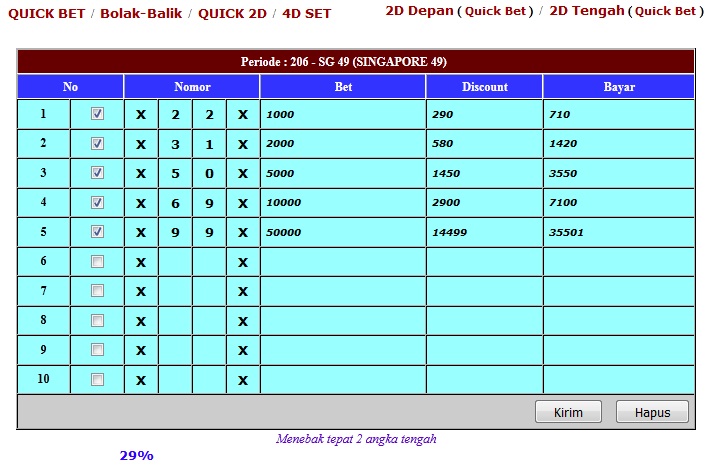The height and width of the screenshot is (470, 716).
Task: Tick the checkbox in row 6
Action: tap(97, 261)
